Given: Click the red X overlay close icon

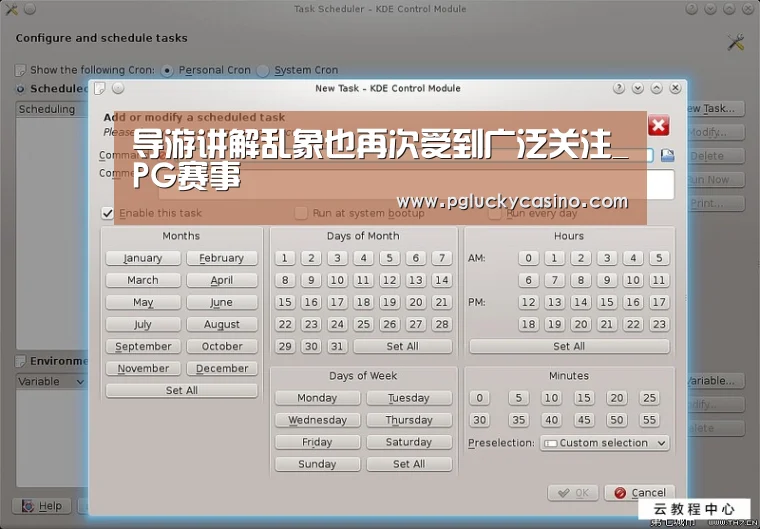Looking at the screenshot, I should 659,126.
